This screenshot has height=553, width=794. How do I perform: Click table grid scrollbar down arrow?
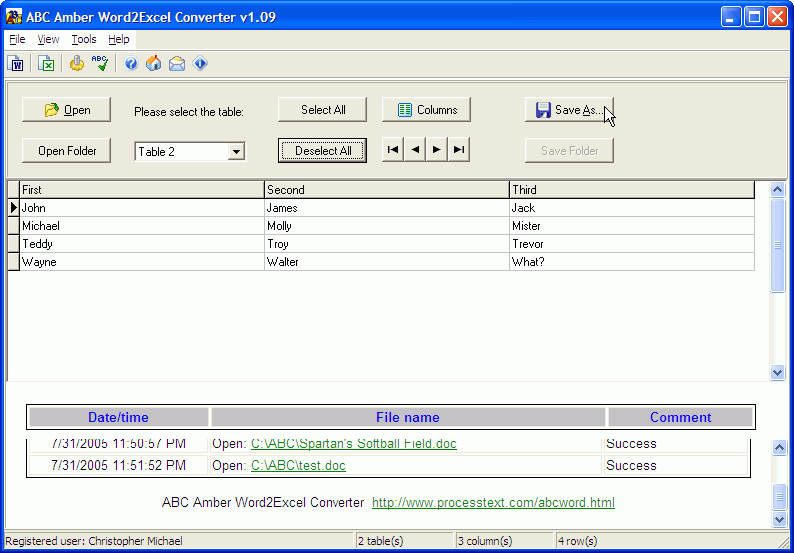coord(777,372)
